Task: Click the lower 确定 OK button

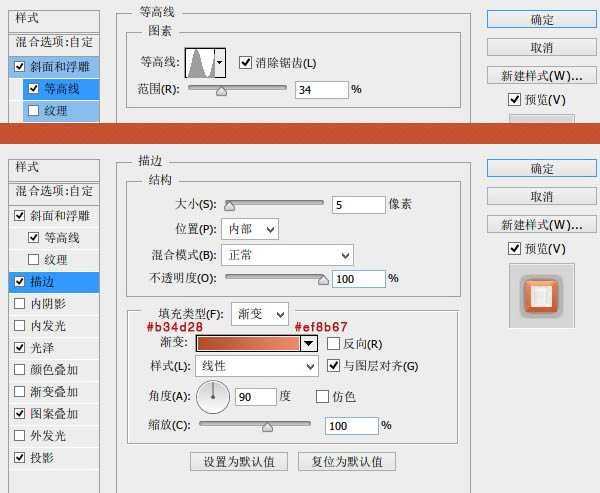Action: pos(541,169)
